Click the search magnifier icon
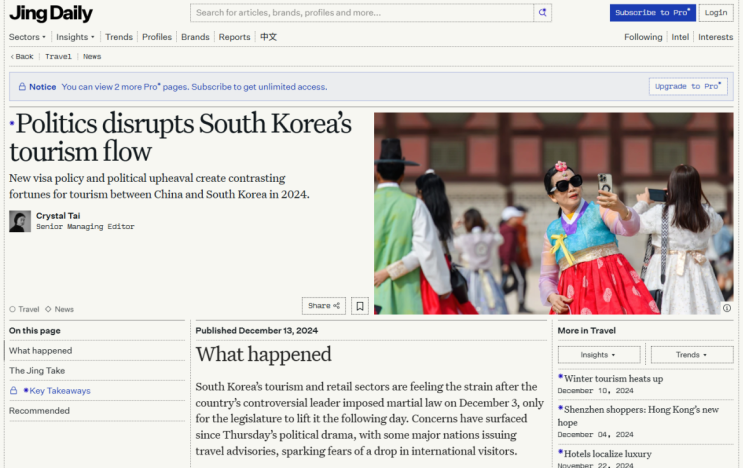This screenshot has height=468, width=743. pos(543,13)
